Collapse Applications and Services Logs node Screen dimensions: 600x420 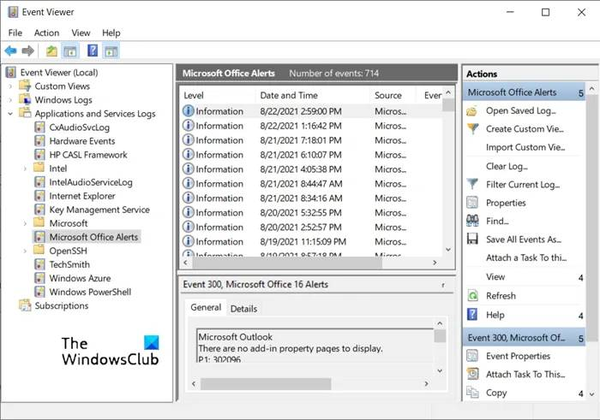click(10, 114)
